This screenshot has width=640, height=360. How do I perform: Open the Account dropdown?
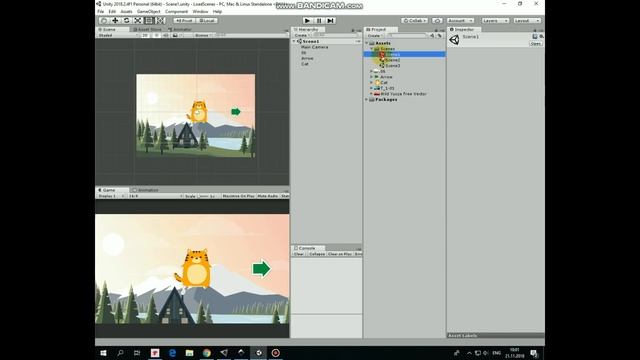(460, 20)
